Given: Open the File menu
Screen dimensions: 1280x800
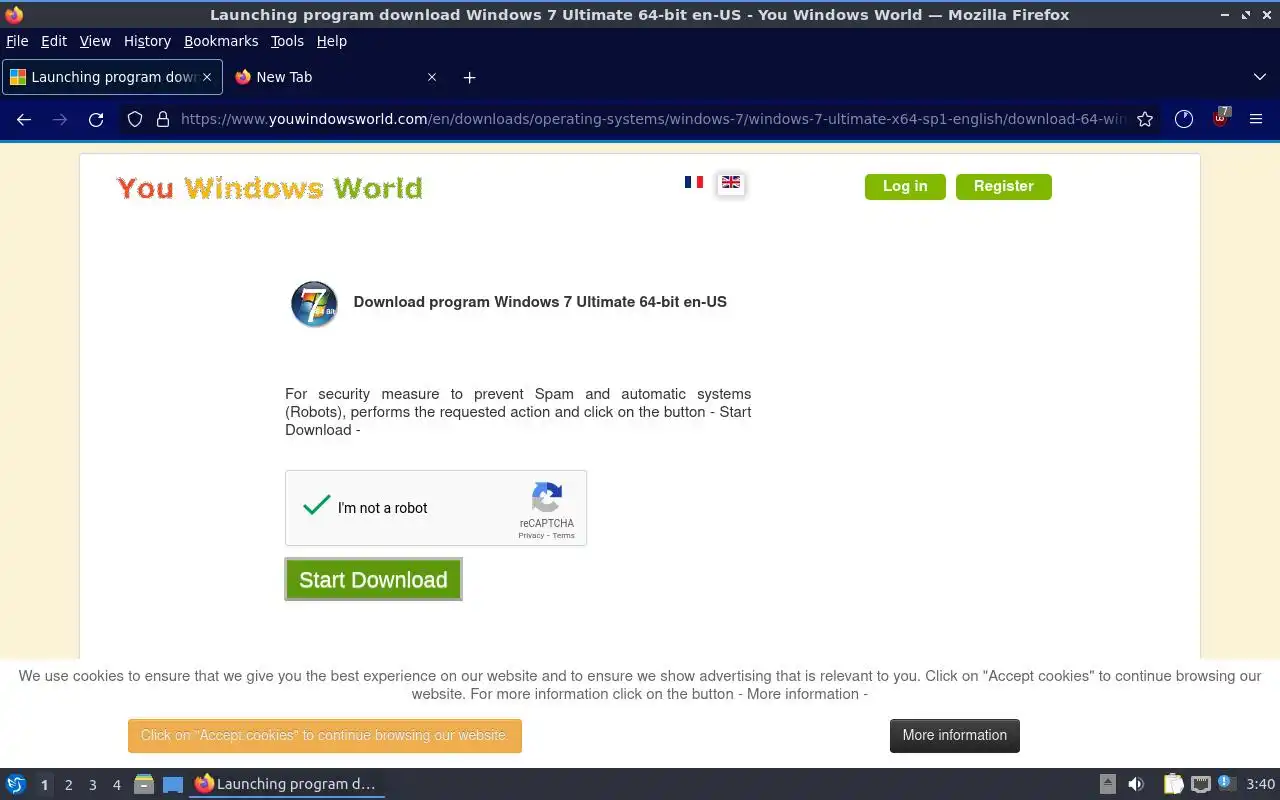Looking at the screenshot, I should [17, 41].
